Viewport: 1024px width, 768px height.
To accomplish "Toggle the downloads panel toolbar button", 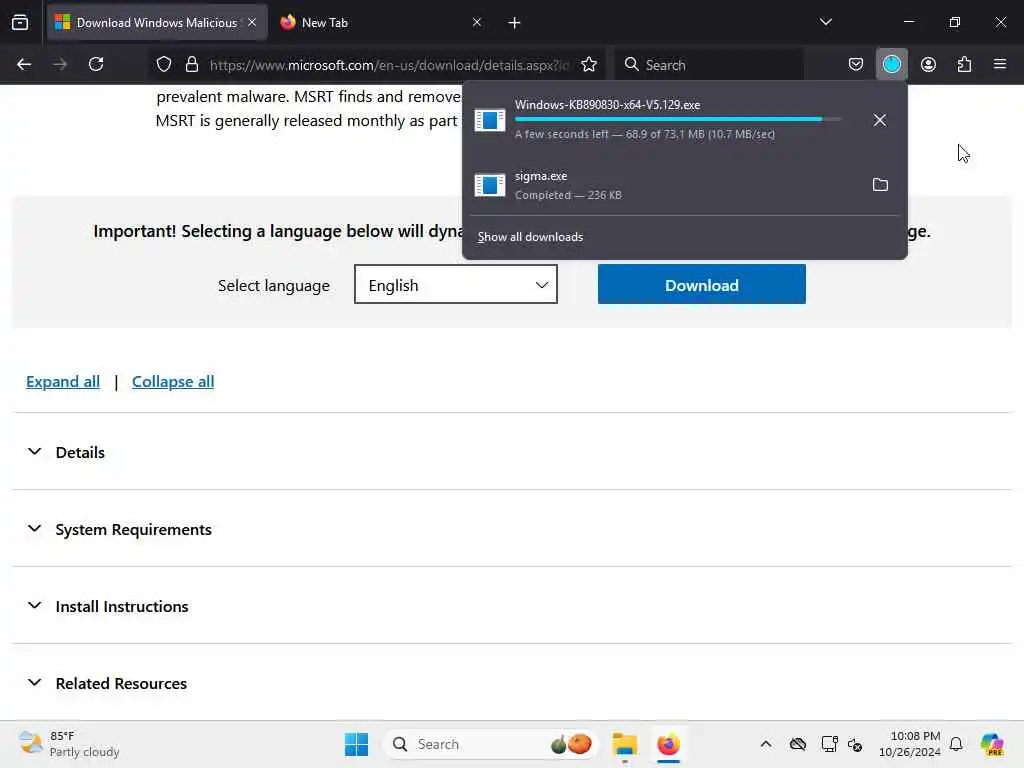I will coord(891,65).
